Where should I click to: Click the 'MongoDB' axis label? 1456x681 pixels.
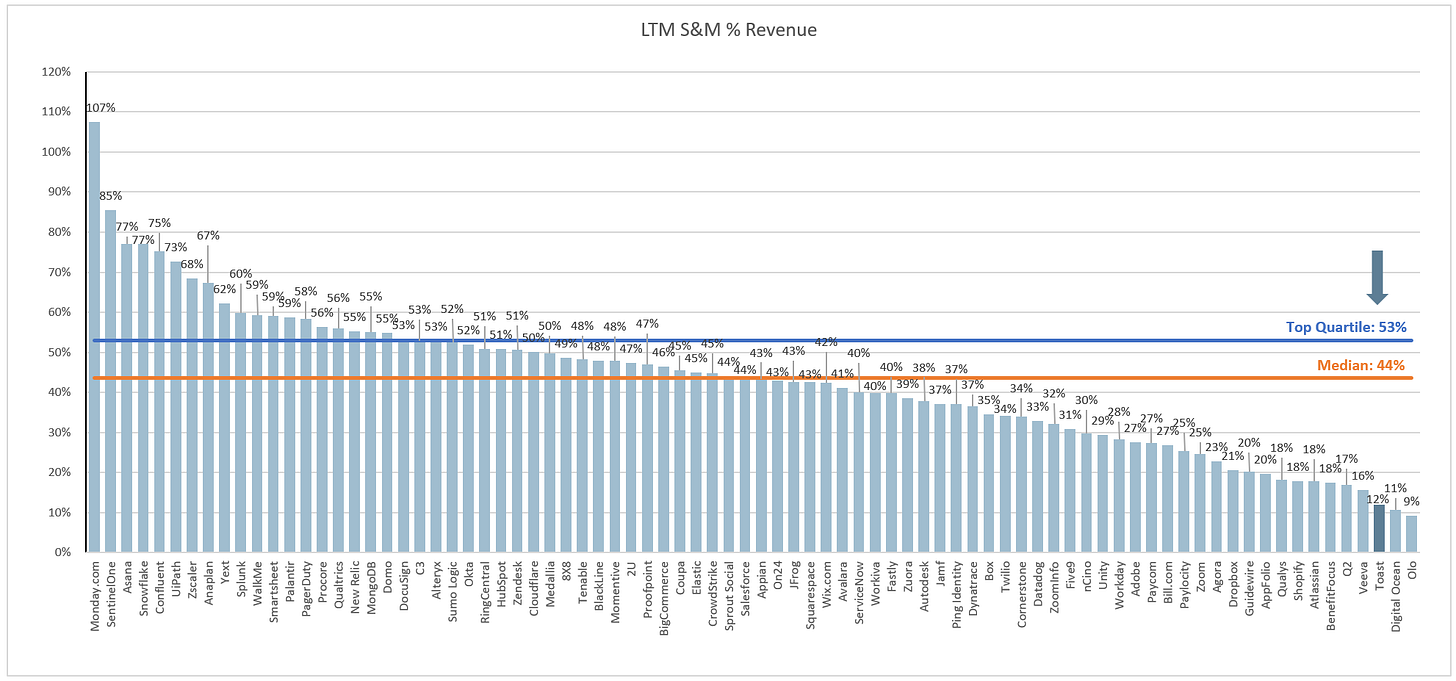371,587
